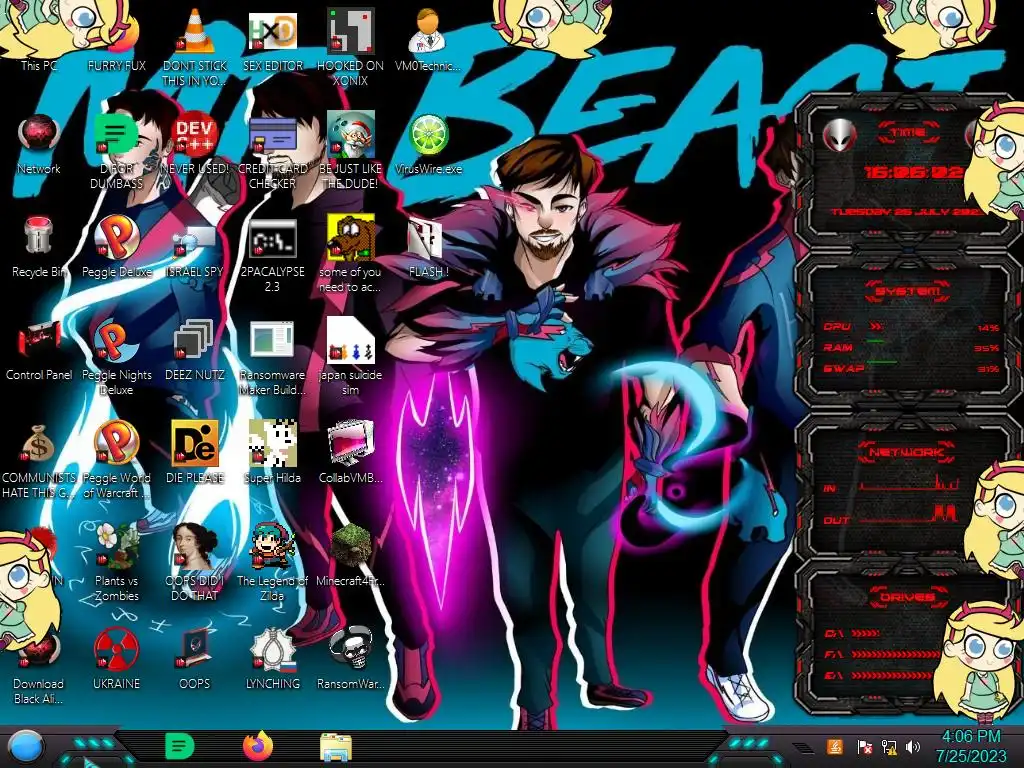
Task: Click the NETWORK OUT graph
Action: point(910,515)
